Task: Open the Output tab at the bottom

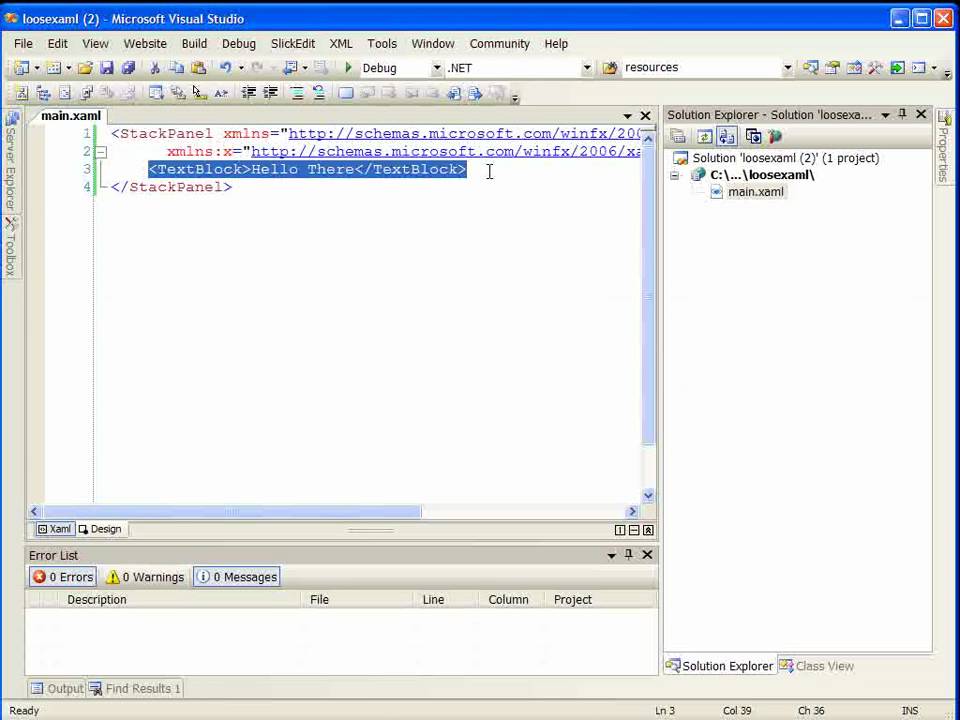Action: (57, 688)
